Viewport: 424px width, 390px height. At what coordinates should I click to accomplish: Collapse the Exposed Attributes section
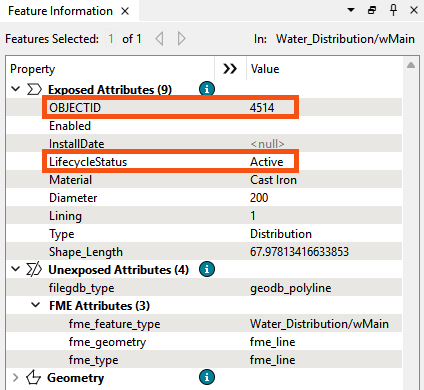point(16,89)
